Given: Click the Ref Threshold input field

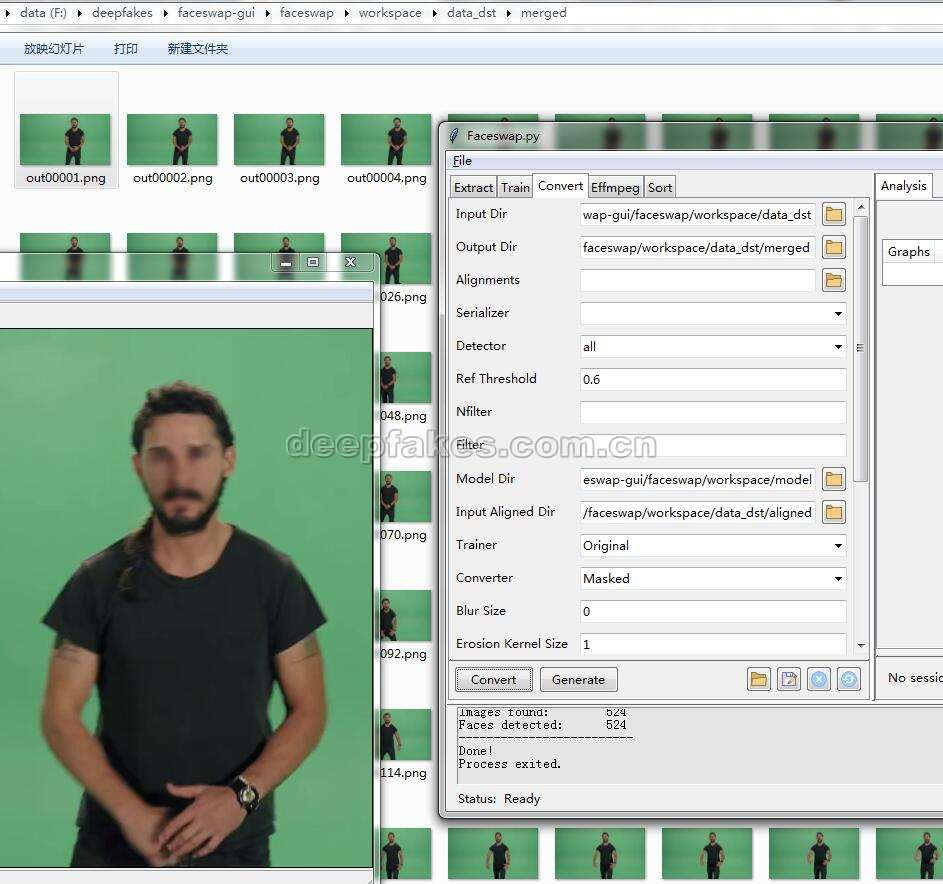Looking at the screenshot, I should [712, 379].
